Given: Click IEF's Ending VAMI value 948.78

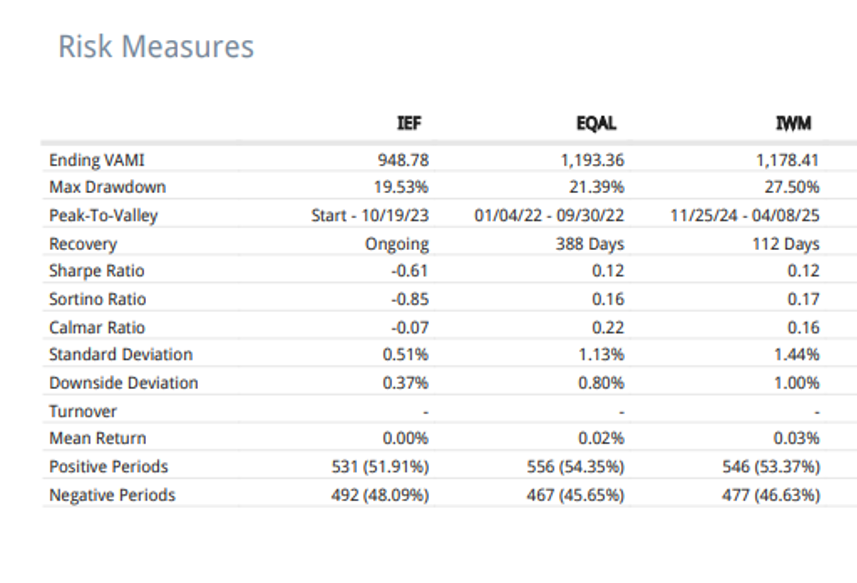Looking at the screenshot, I should pyautogui.click(x=403, y=160).
